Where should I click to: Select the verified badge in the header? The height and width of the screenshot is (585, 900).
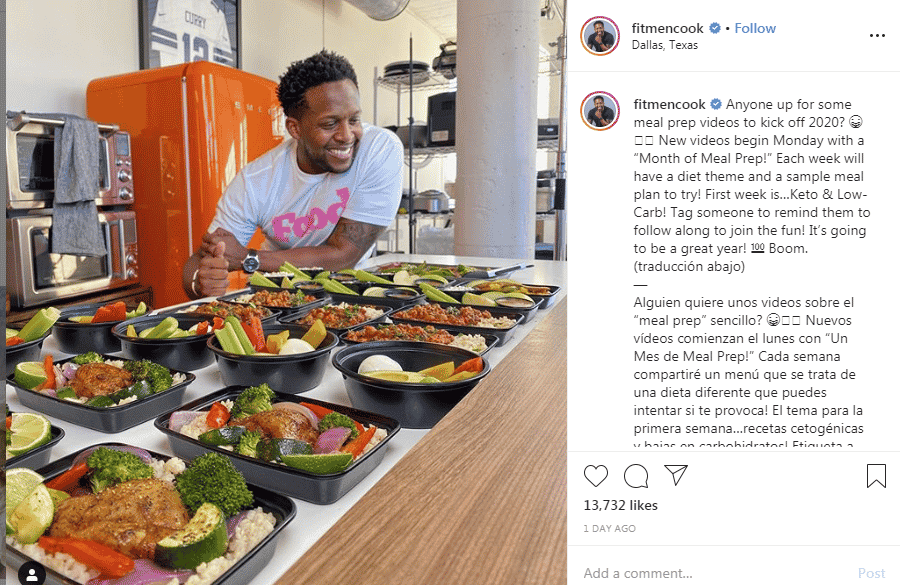coord(715,28)
